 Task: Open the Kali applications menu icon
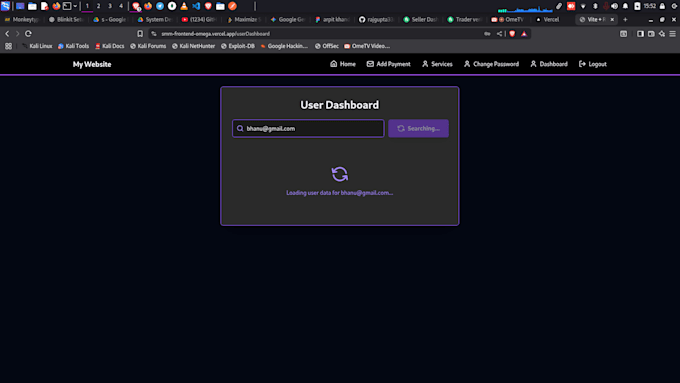pos(5,6)
